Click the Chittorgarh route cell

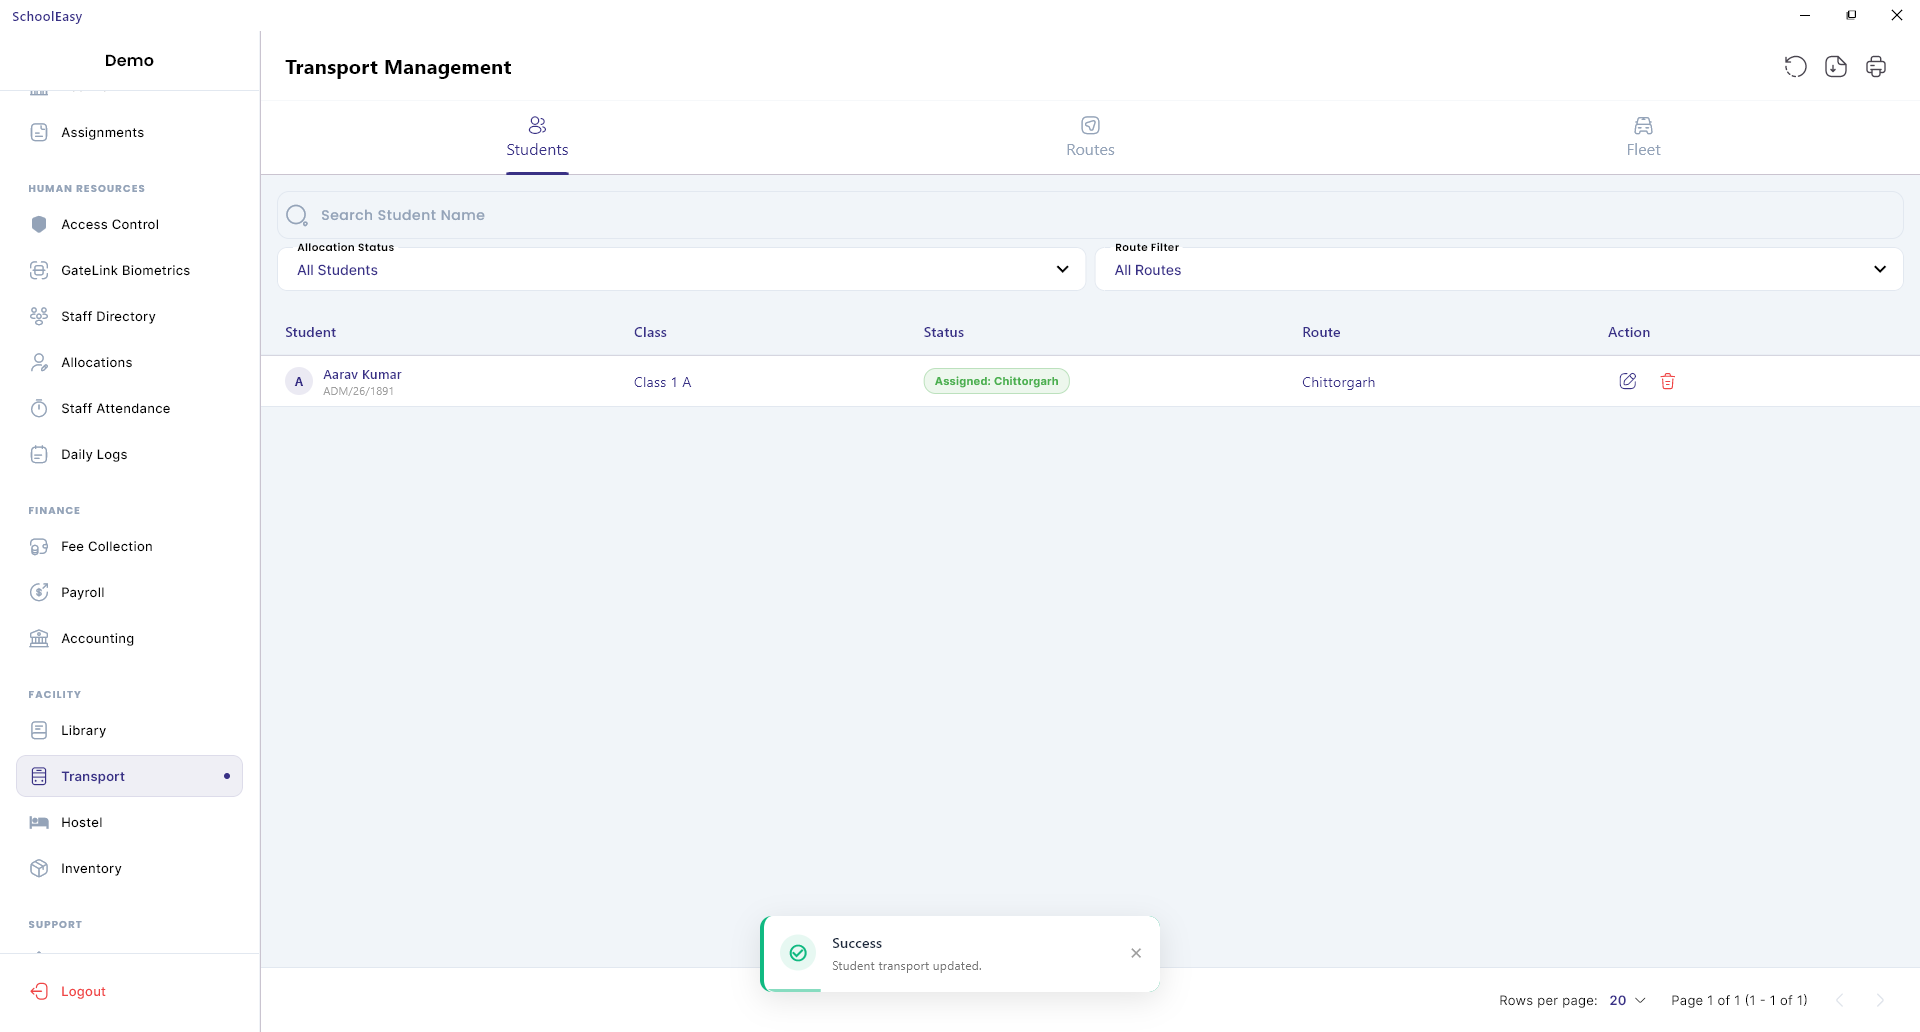pos(1338,382)
